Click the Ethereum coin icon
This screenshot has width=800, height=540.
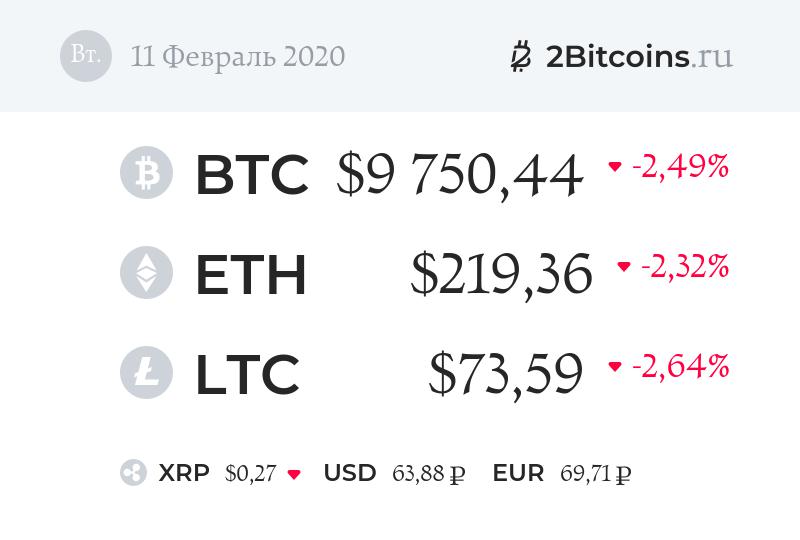(x=146, y=273)
